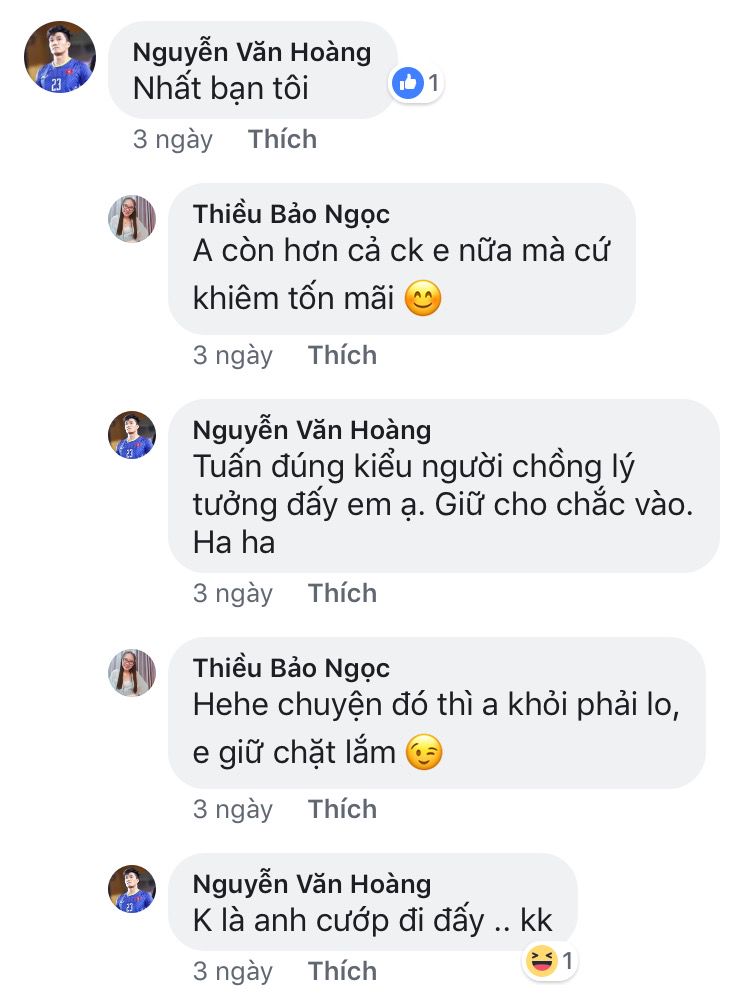Screen dimensions: 750x1002
Task: Open the avatar beside the "A còn hơn cả" reply
Action: (132, 219)
